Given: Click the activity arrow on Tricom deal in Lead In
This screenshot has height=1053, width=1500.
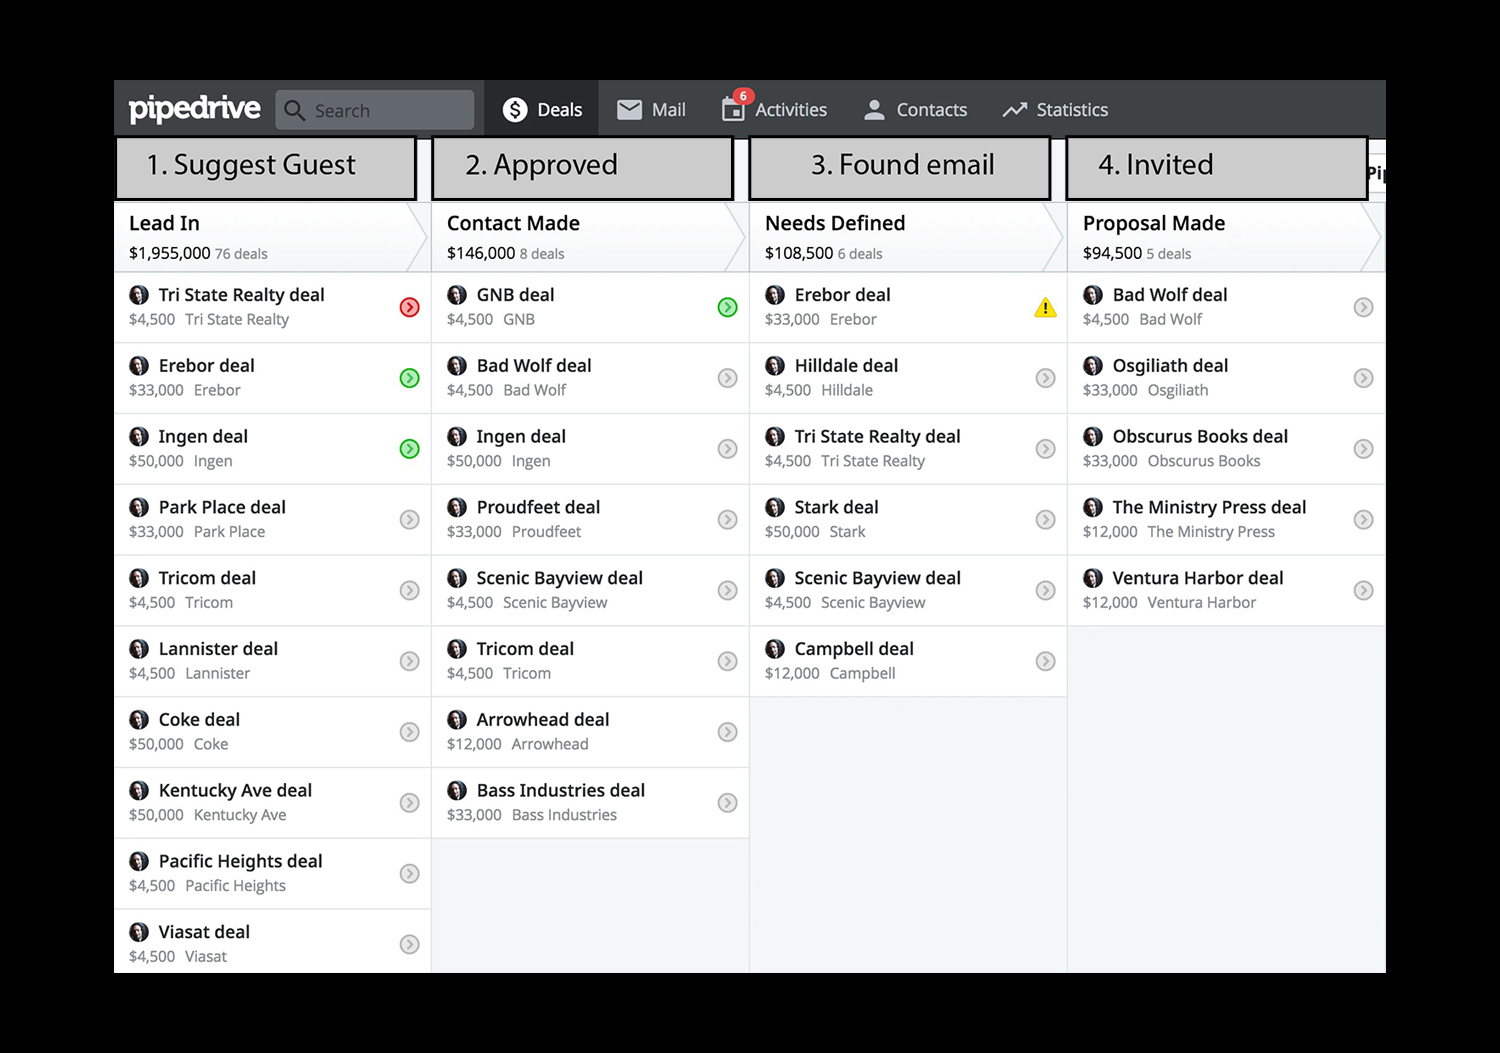Looking at the screenshot, I should 410,591.
